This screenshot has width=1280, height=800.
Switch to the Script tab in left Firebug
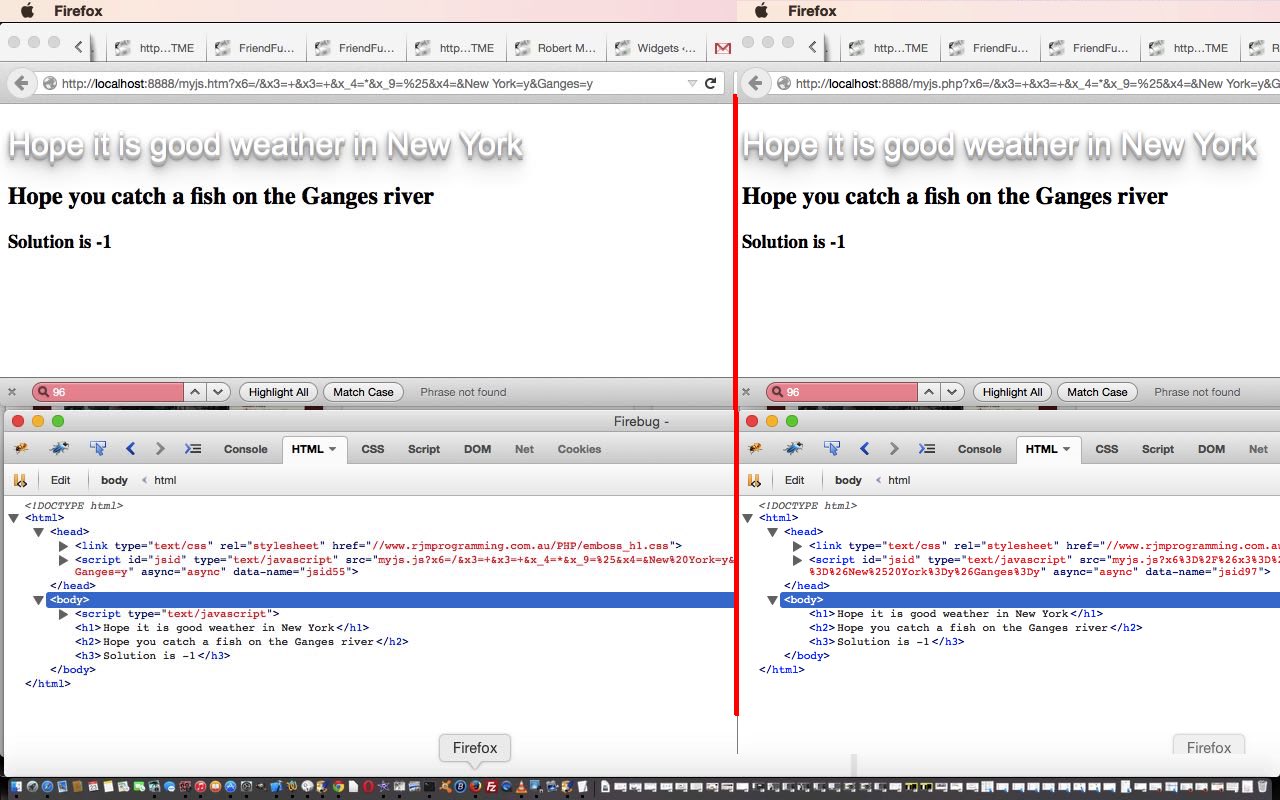pyautogui.click(x=424, y=449)
